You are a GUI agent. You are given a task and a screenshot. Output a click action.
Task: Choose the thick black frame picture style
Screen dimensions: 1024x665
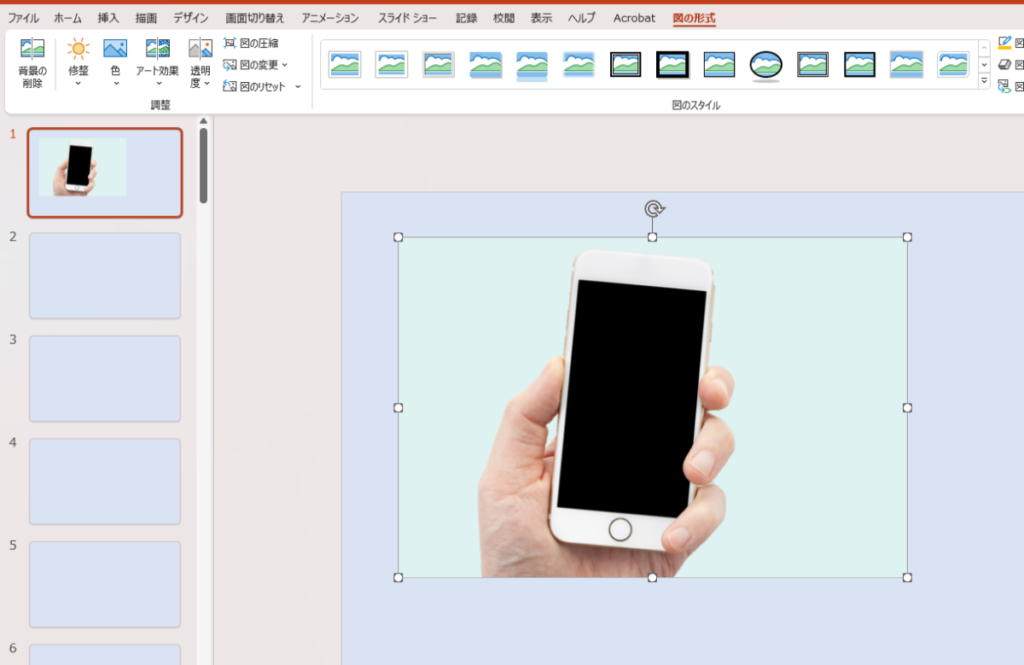click(672, 65)
